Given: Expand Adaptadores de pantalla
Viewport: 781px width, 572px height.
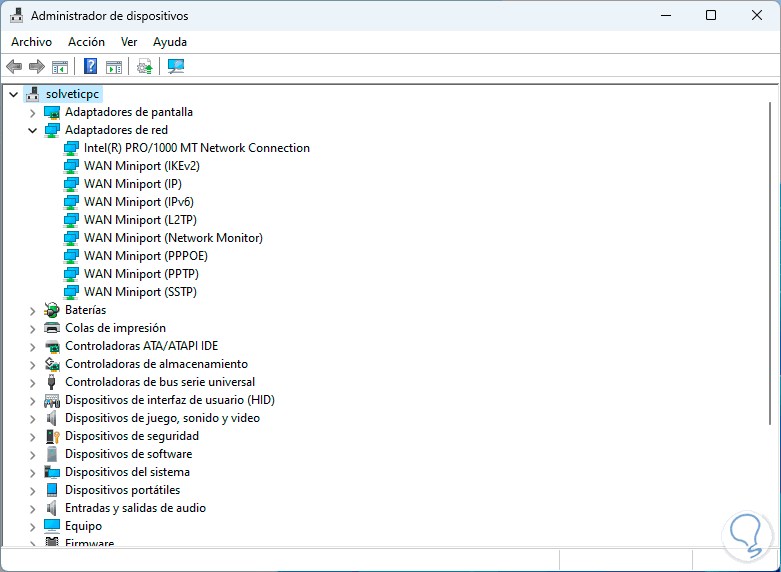Looking at the screenshot, I should (33, 113).
